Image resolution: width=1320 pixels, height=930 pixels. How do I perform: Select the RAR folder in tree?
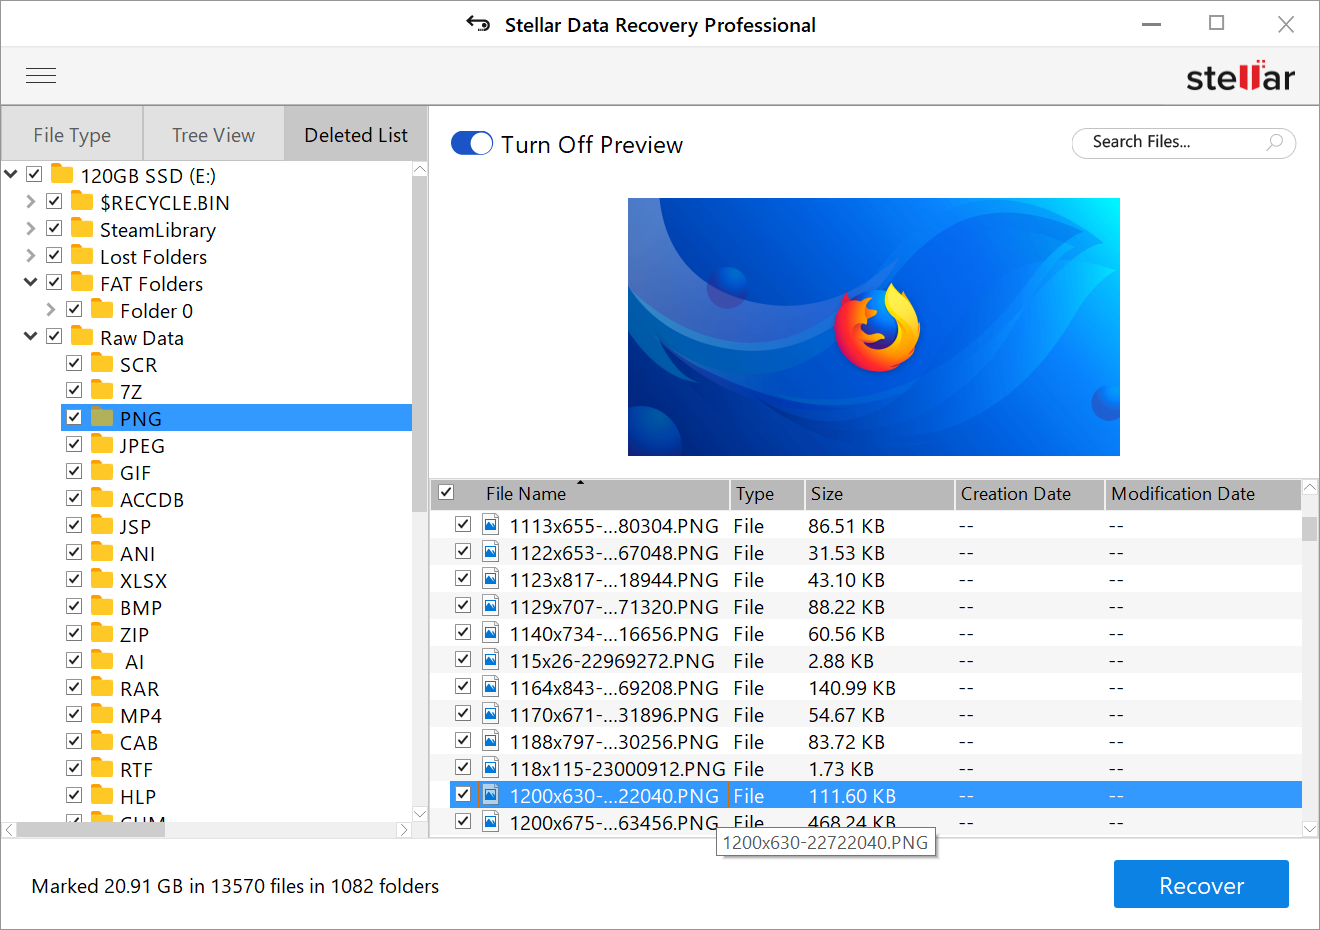coord(139,688)
